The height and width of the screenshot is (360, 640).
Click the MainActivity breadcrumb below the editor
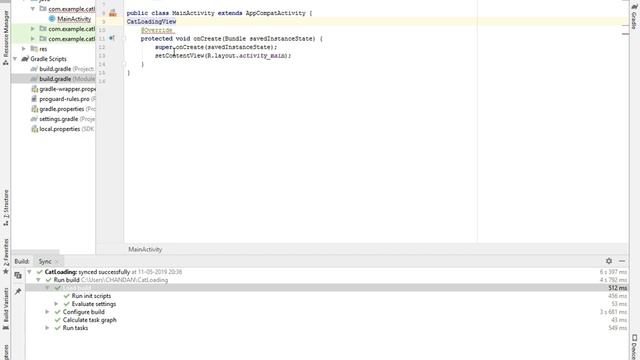point(145,249)
